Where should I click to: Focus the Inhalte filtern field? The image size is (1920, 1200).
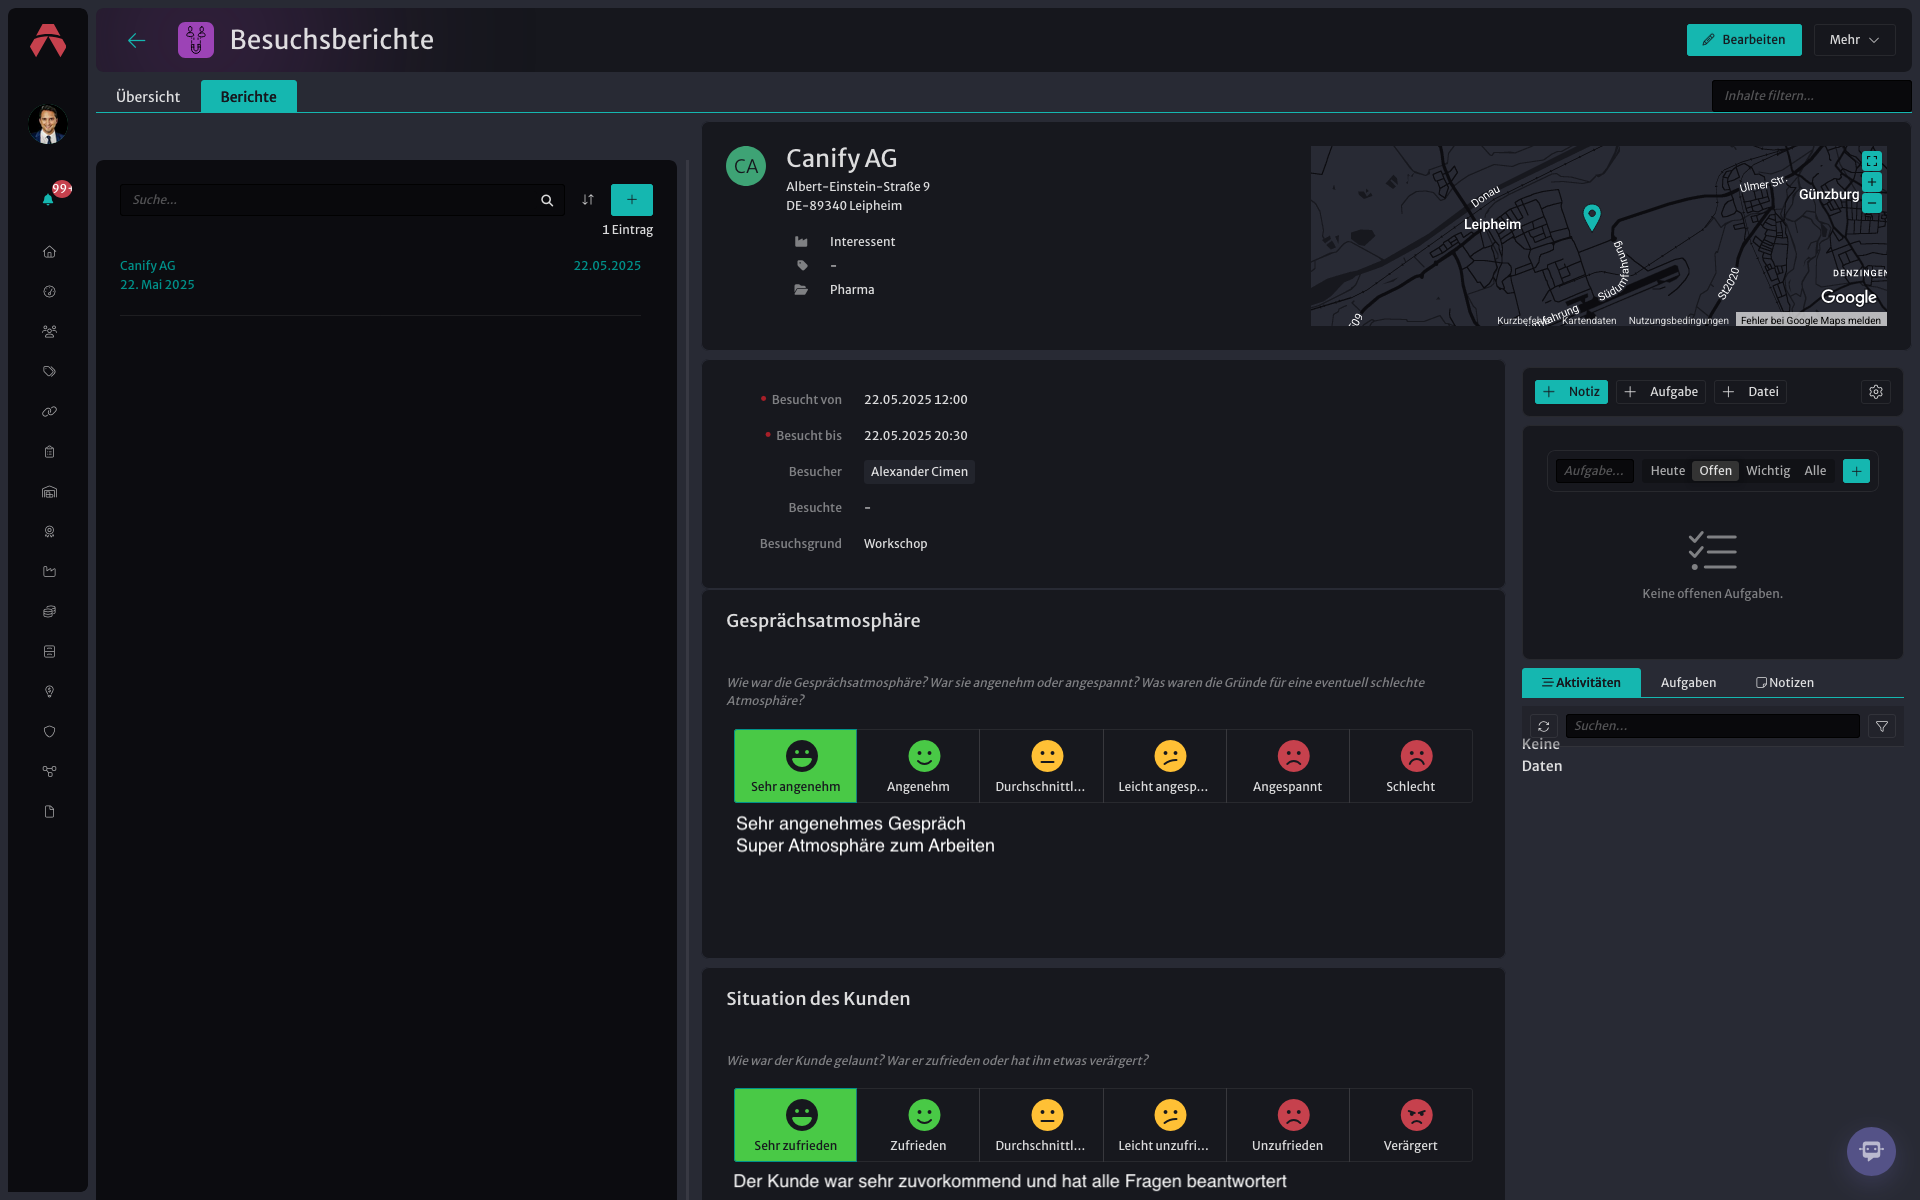click(1811, 96)
